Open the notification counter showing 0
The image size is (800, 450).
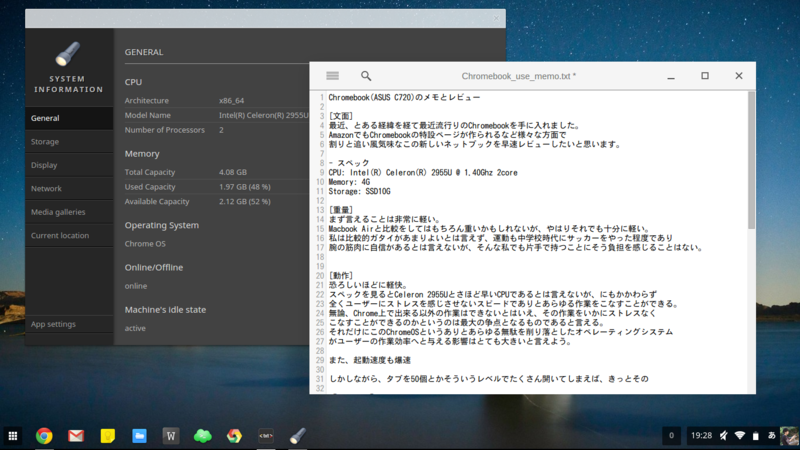point(671,436)
